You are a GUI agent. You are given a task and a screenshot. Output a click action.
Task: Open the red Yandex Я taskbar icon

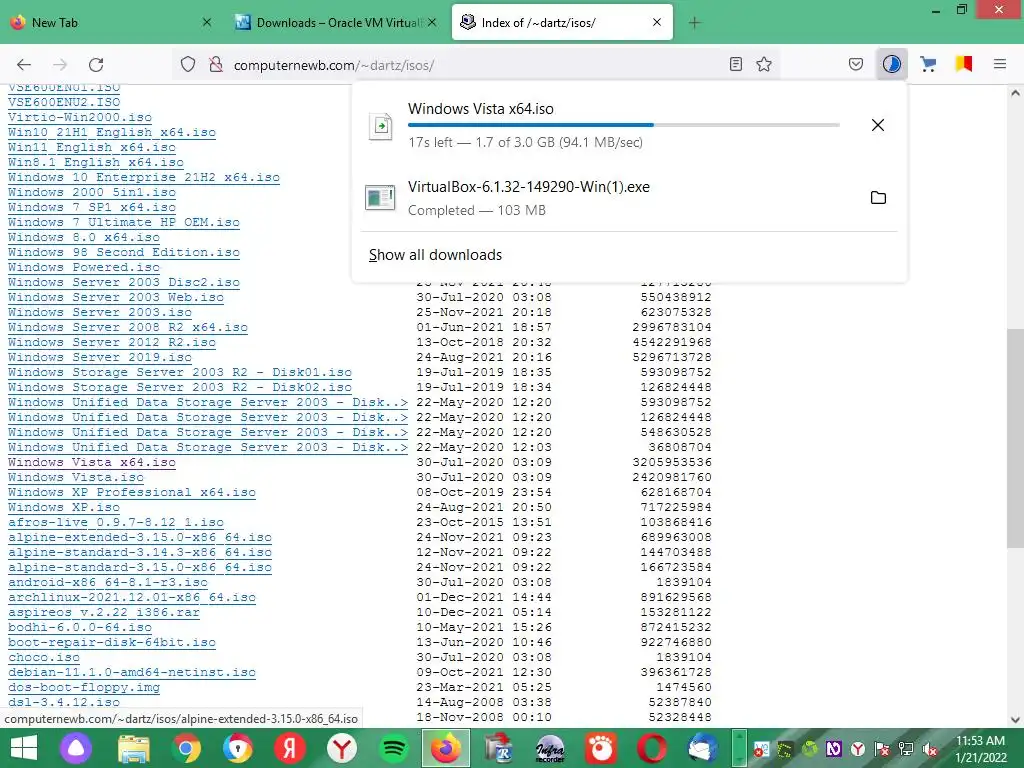pyautogui.click(x=289, y=748)
